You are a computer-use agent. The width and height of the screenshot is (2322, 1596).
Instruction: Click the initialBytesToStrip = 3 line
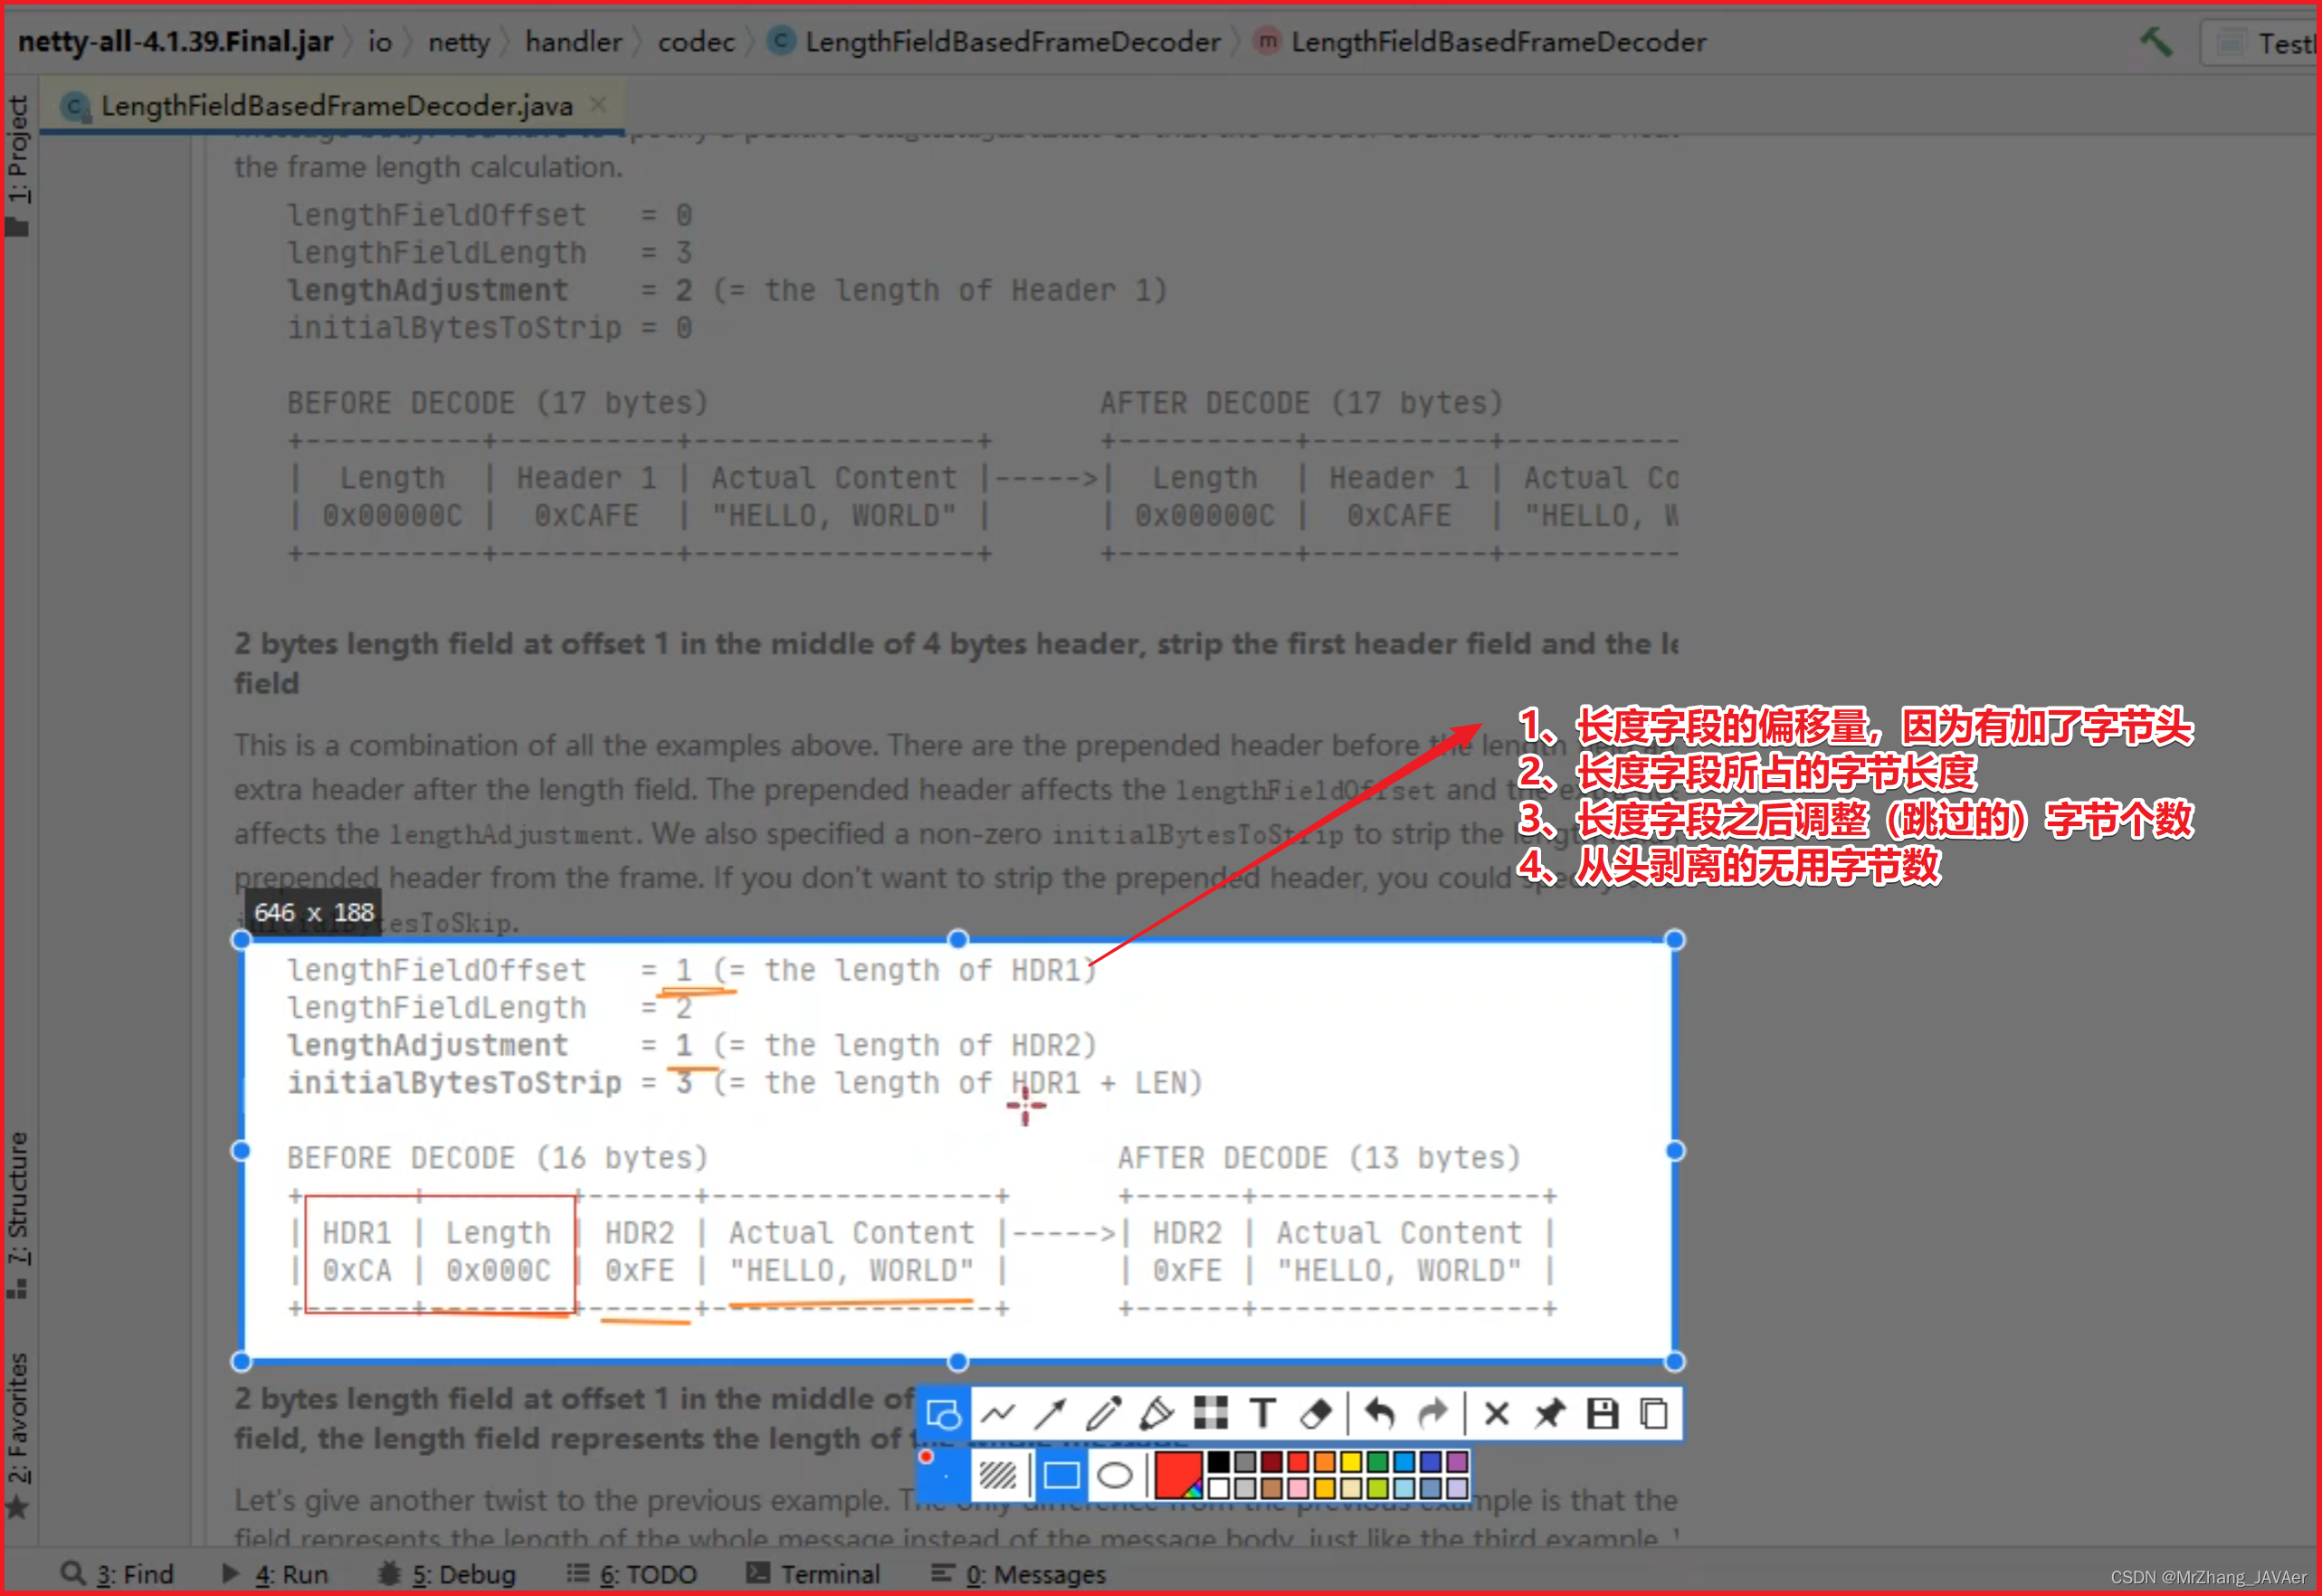point(745,1083)
